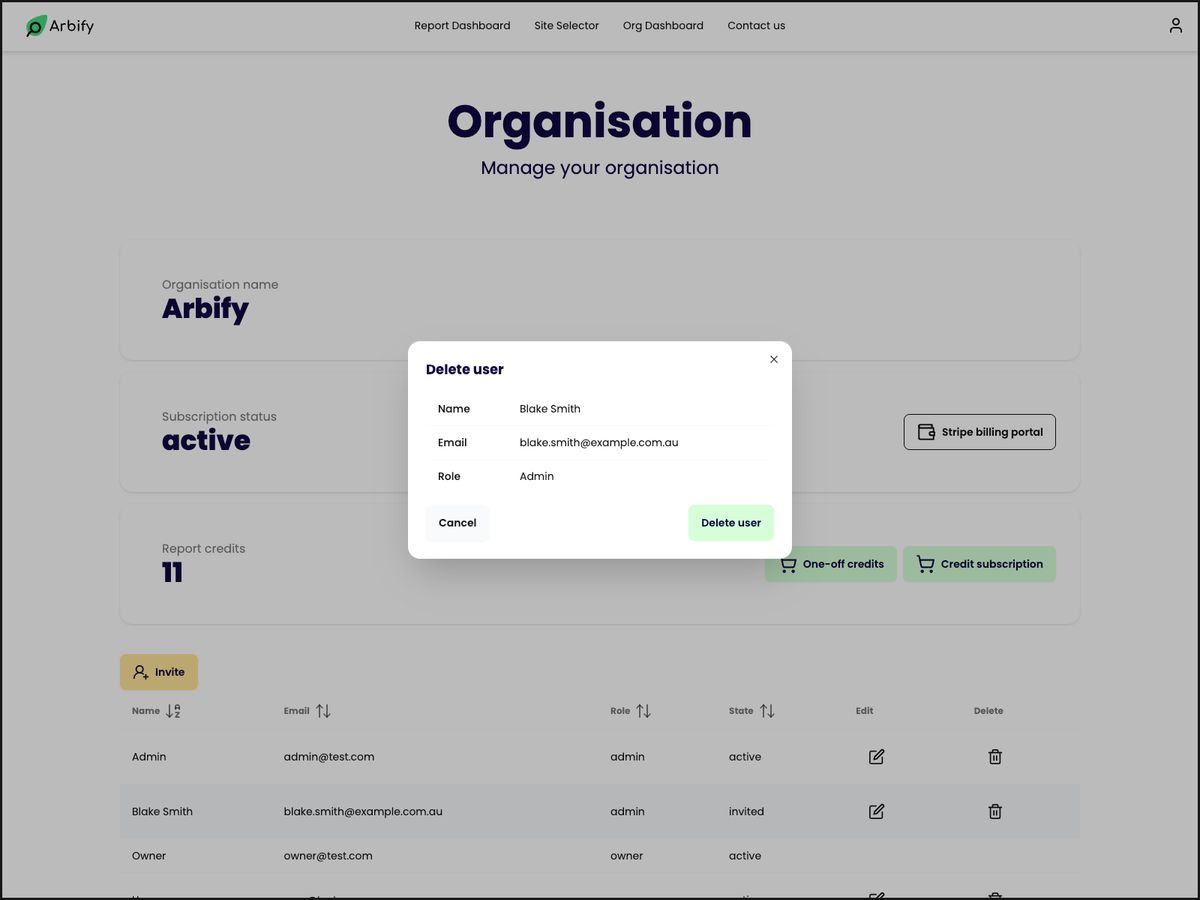Navigate to Org Dashboard
The height and width of the screenshot is (900, 1200).
coord(663,25)
